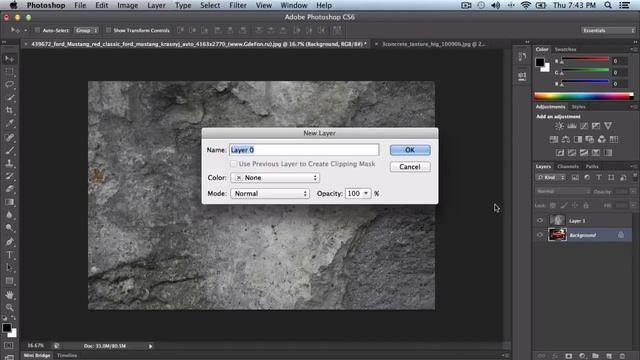
Task: Open the Color dropdown set to None
Action: 275,178
